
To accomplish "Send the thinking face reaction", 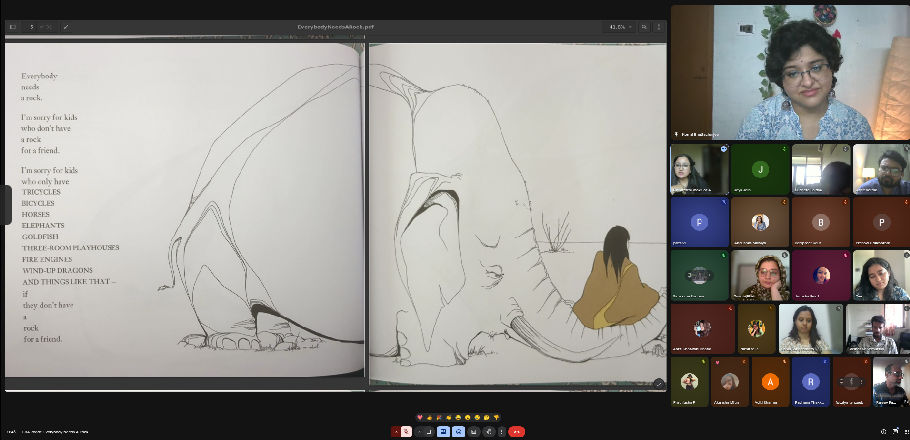I will [x=486, y=417].
